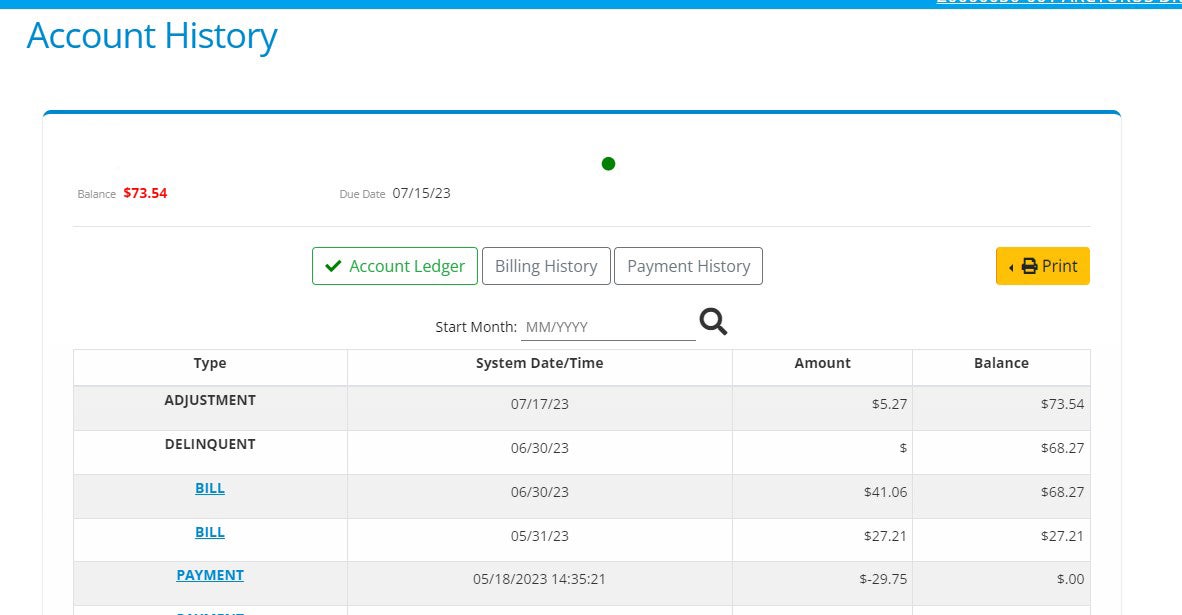Click the 07/15/23 due date value

[x=421, y=193]
